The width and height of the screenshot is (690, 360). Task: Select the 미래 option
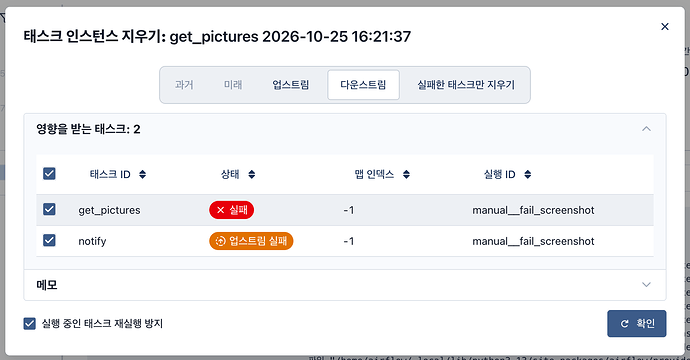233,84
